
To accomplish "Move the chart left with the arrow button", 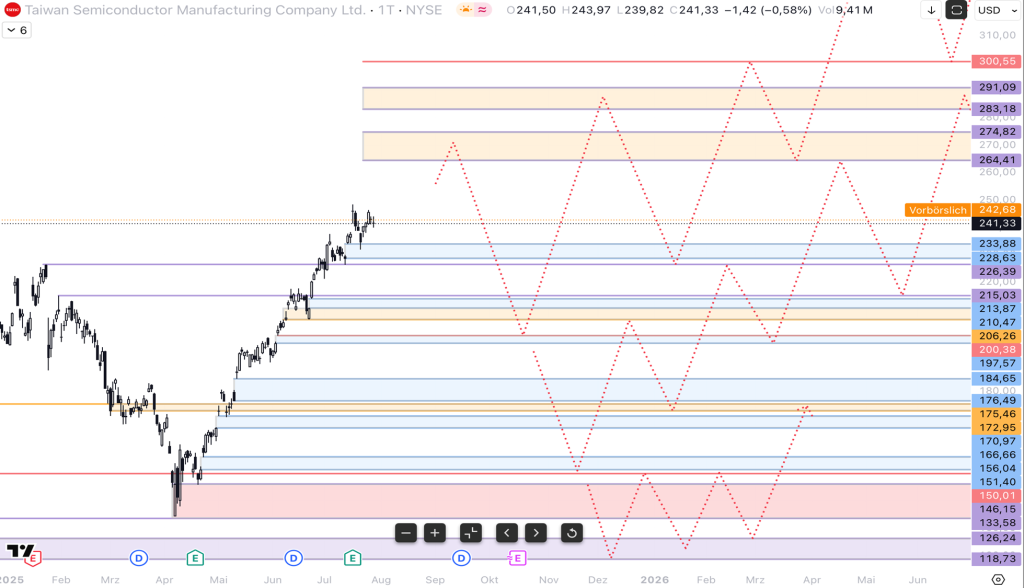I will [x=507, y=533].
